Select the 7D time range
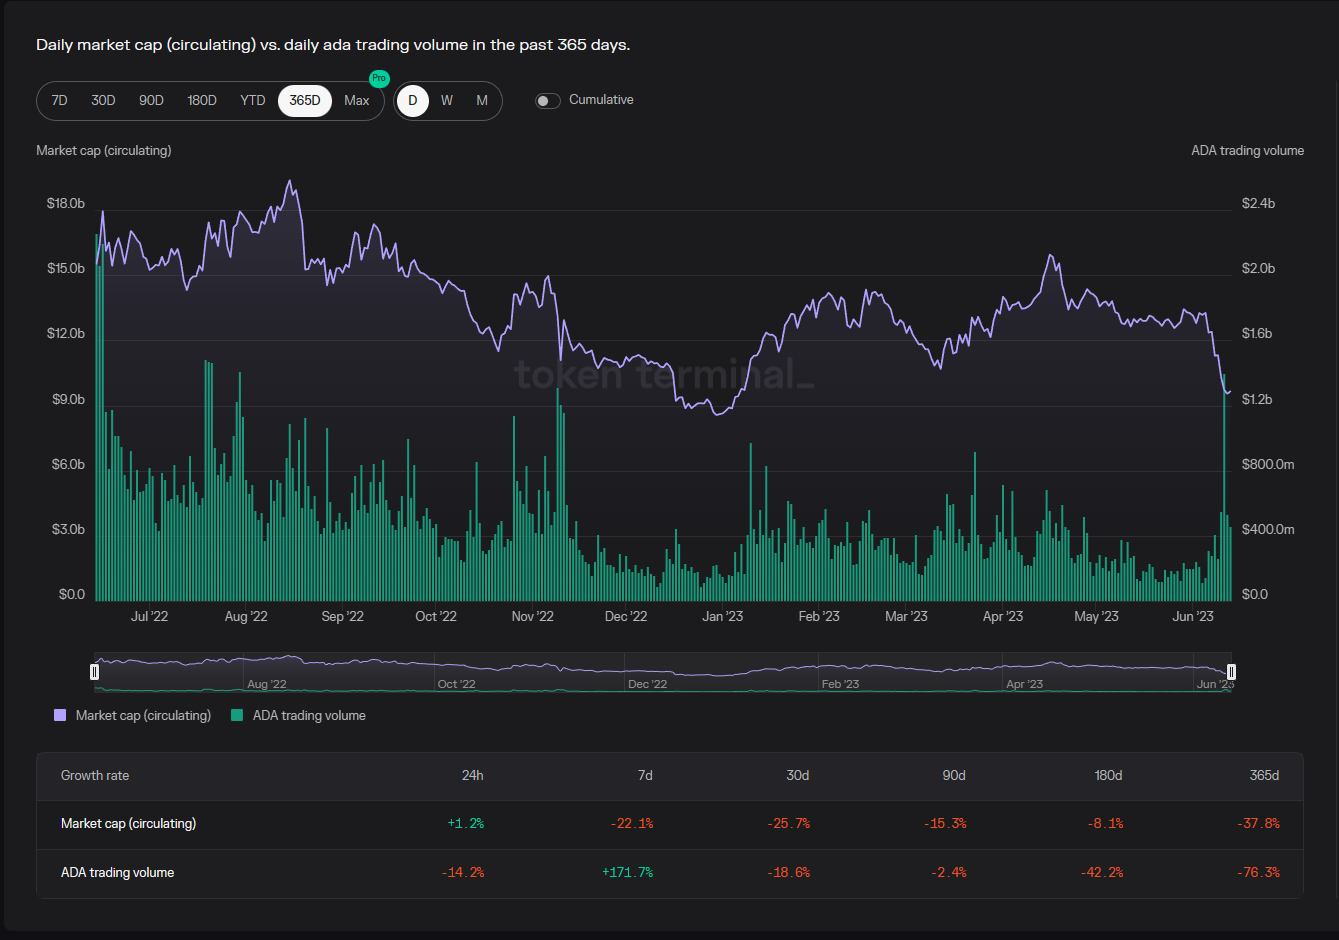The height and width of the screenshot is (940, 1339). click(59, 101)
